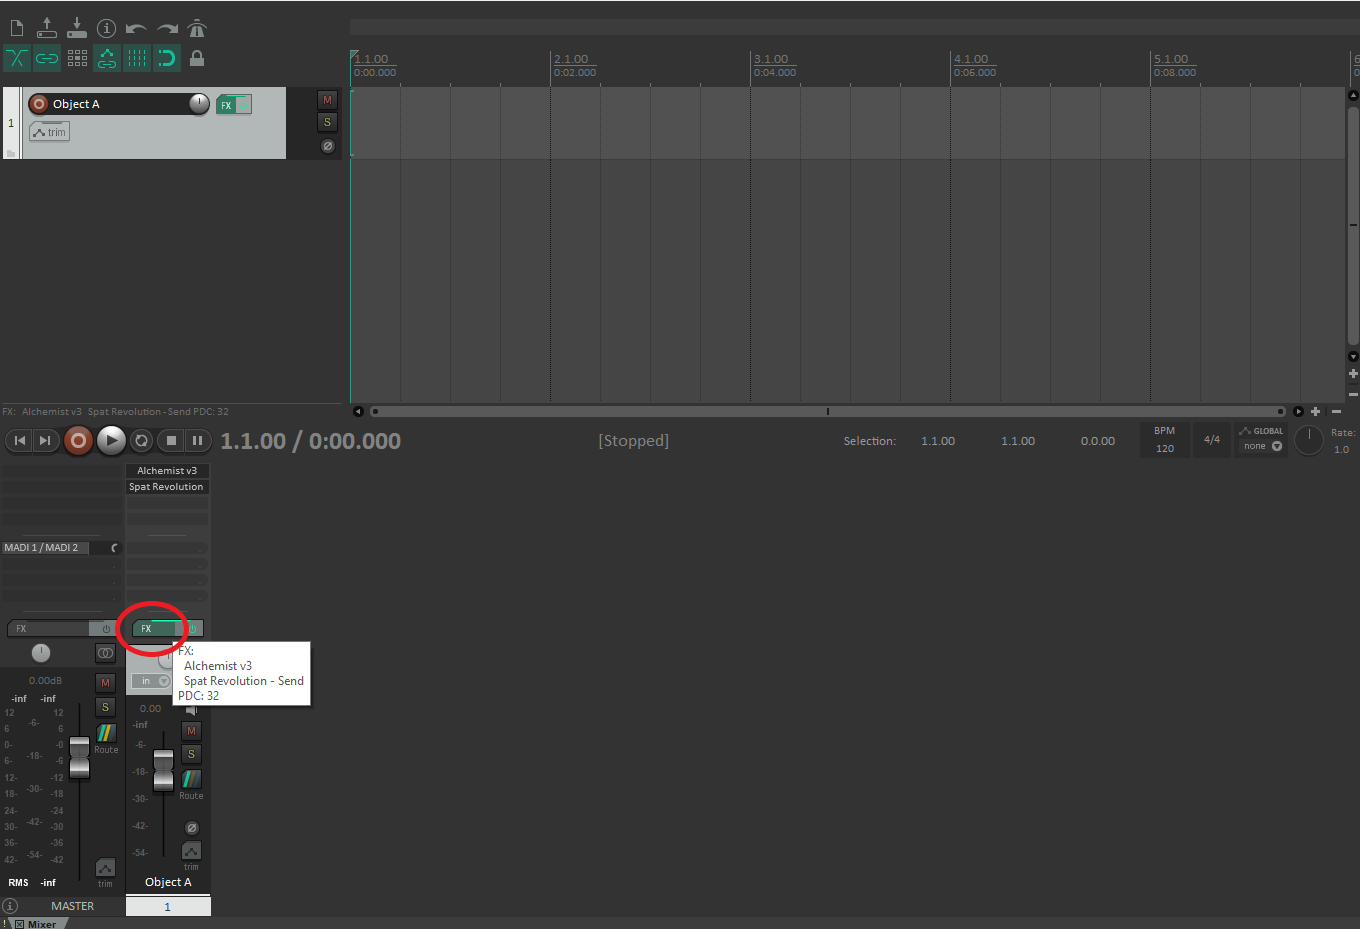Image resolution: width=1360 pixels, height=929 pixels.
Task: Click the metronome icon in the toolbar
Action: coord(197,28)
